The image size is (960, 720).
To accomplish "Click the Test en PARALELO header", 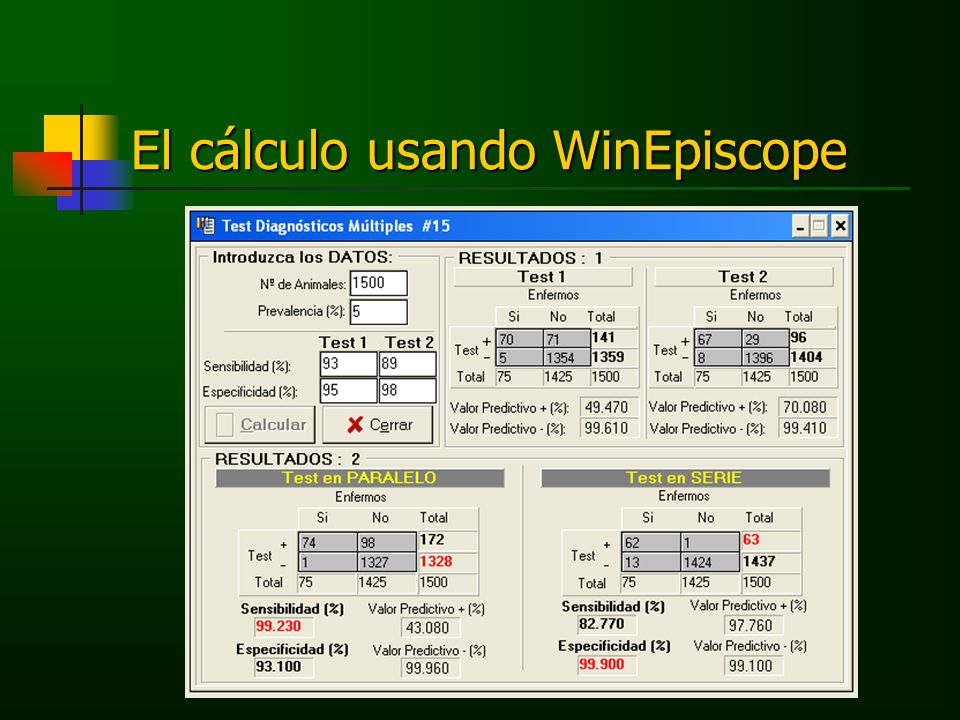I will coord(360,478).
